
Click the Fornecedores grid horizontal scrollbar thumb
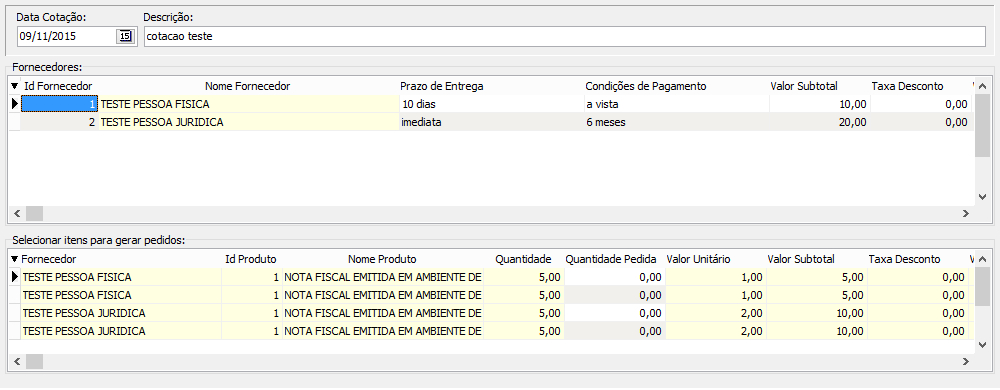(34, 213)
